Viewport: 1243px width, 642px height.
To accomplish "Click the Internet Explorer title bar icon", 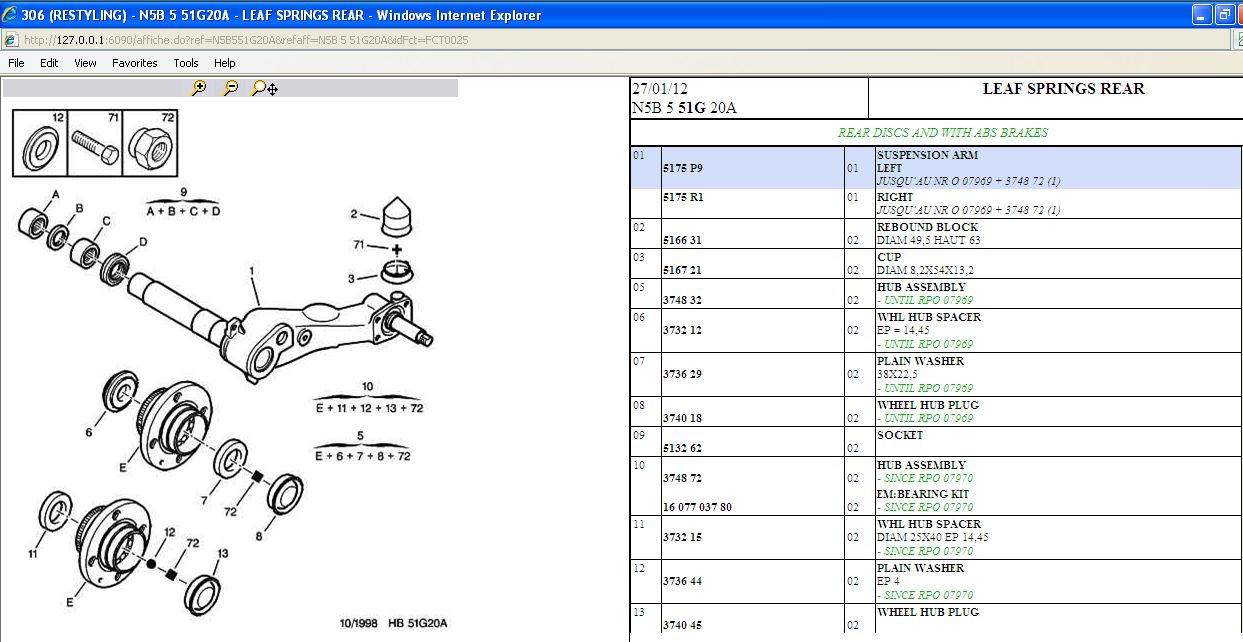I will [11, 15].
